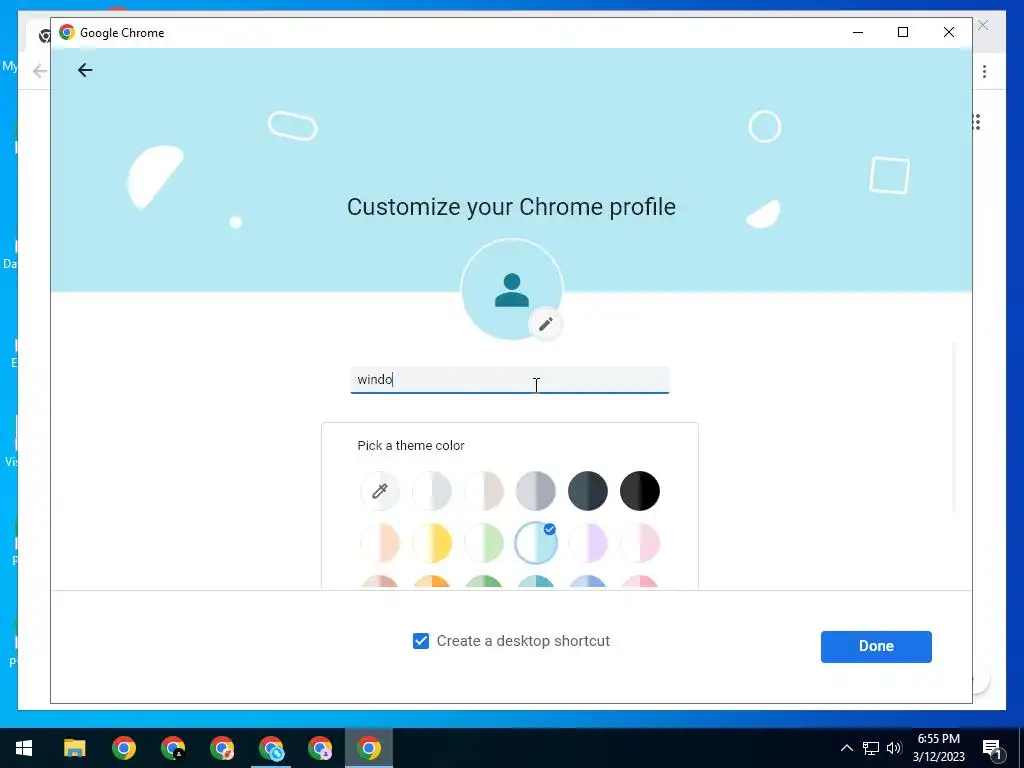Open the fifth Chrome profile taskbar icon
This screenshot has width=1024, height=768.
(320, 748)
